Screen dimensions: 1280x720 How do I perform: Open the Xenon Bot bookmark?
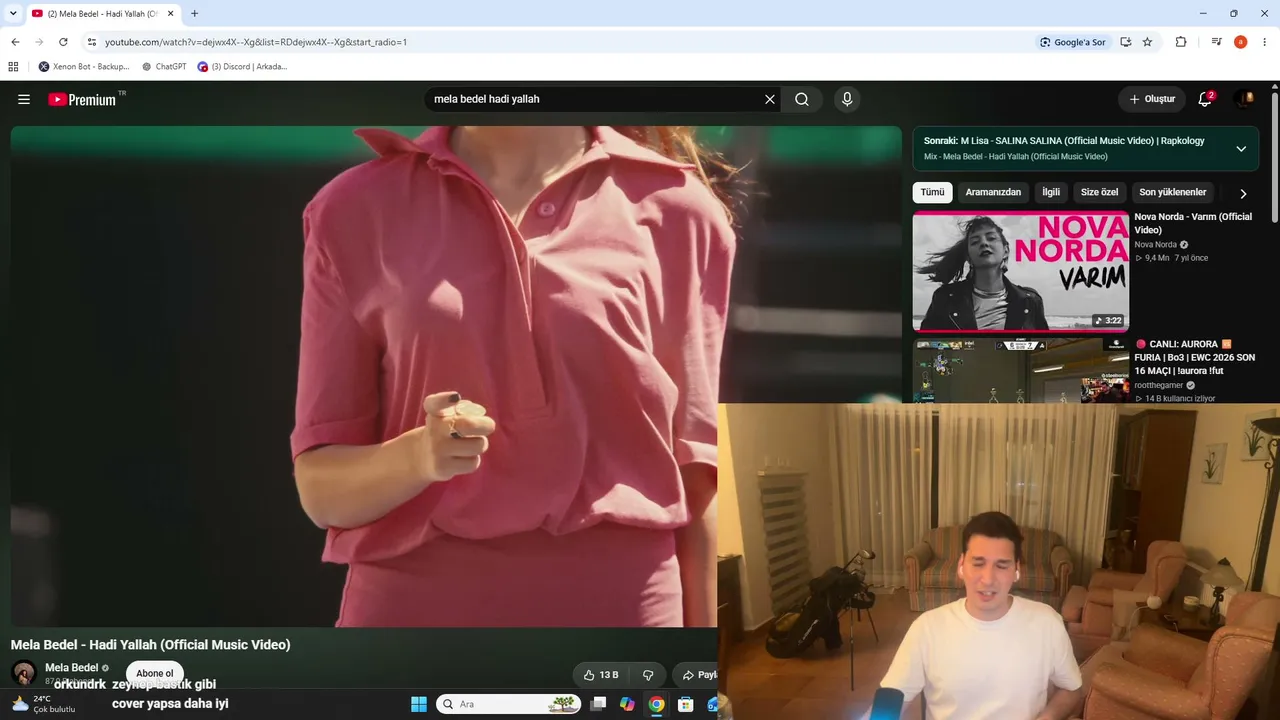84,67
